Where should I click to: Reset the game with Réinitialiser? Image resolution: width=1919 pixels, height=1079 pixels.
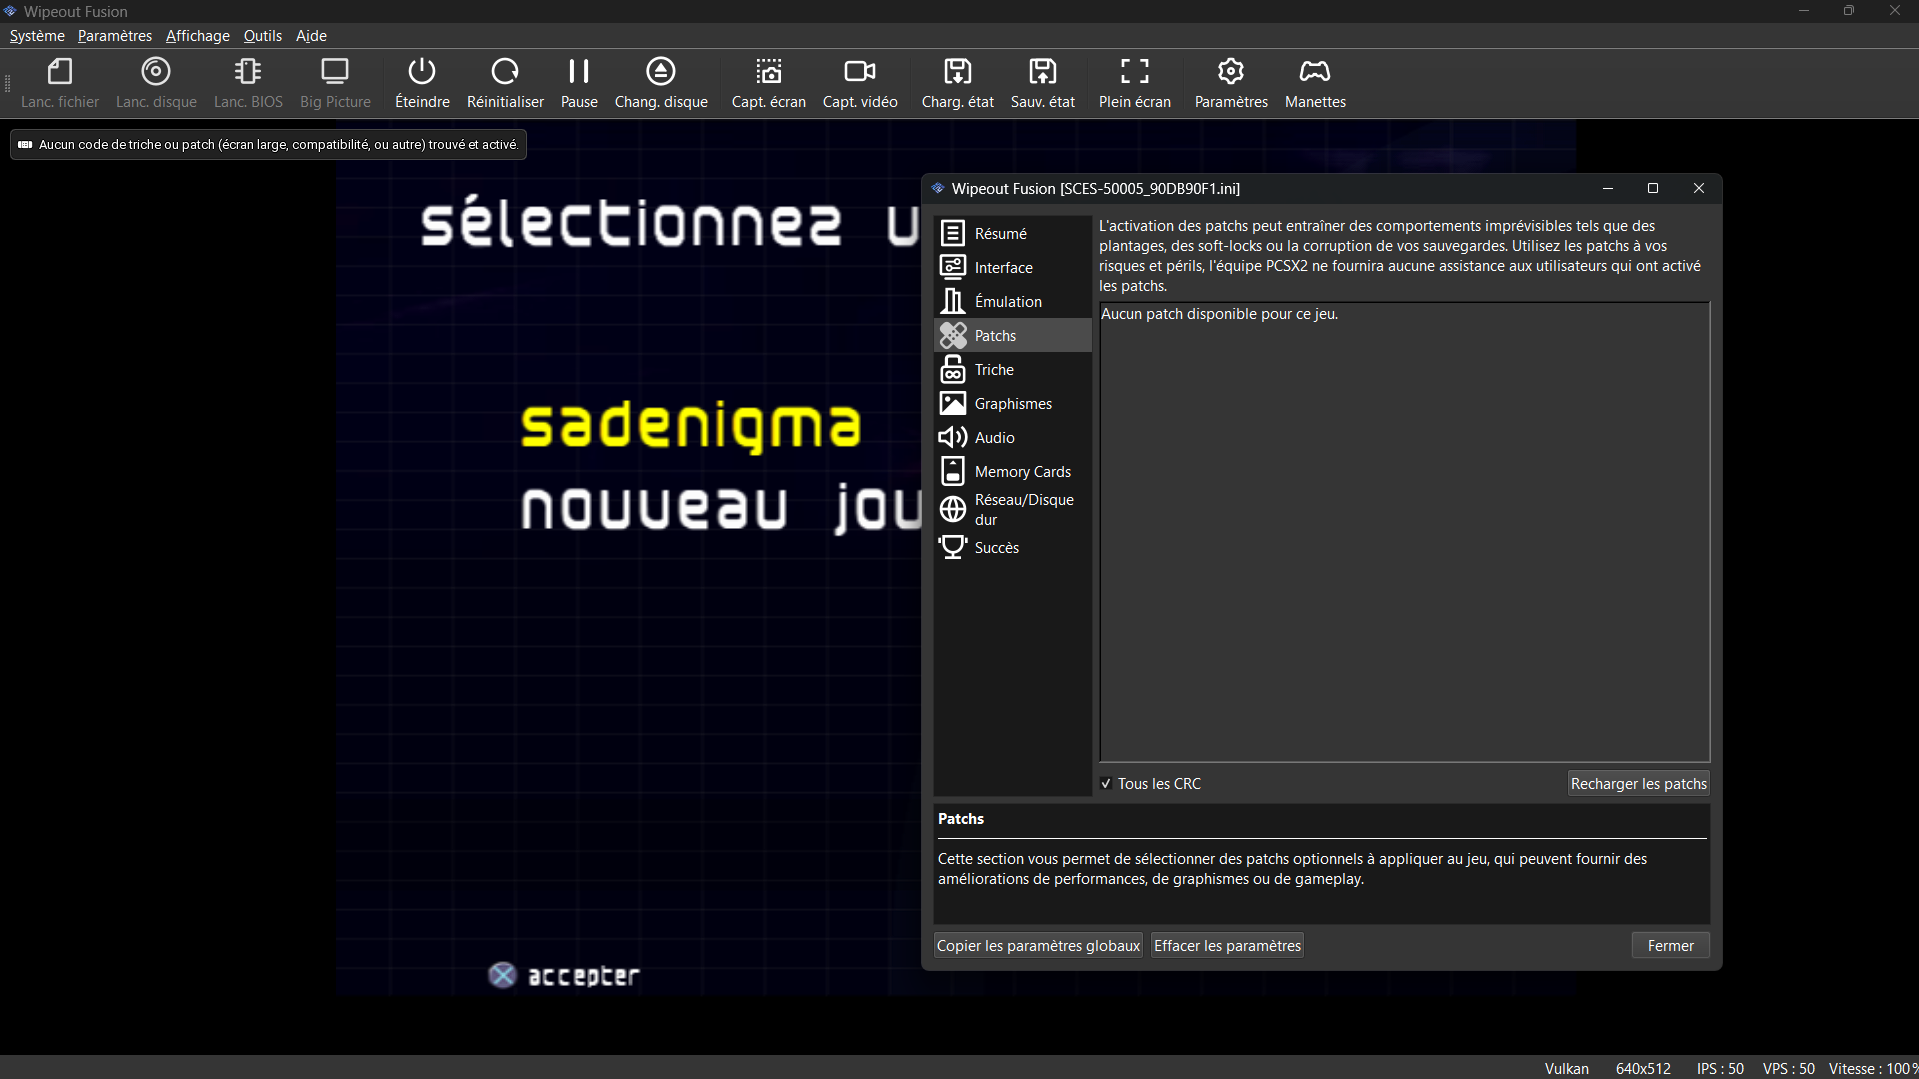[505, 83]
